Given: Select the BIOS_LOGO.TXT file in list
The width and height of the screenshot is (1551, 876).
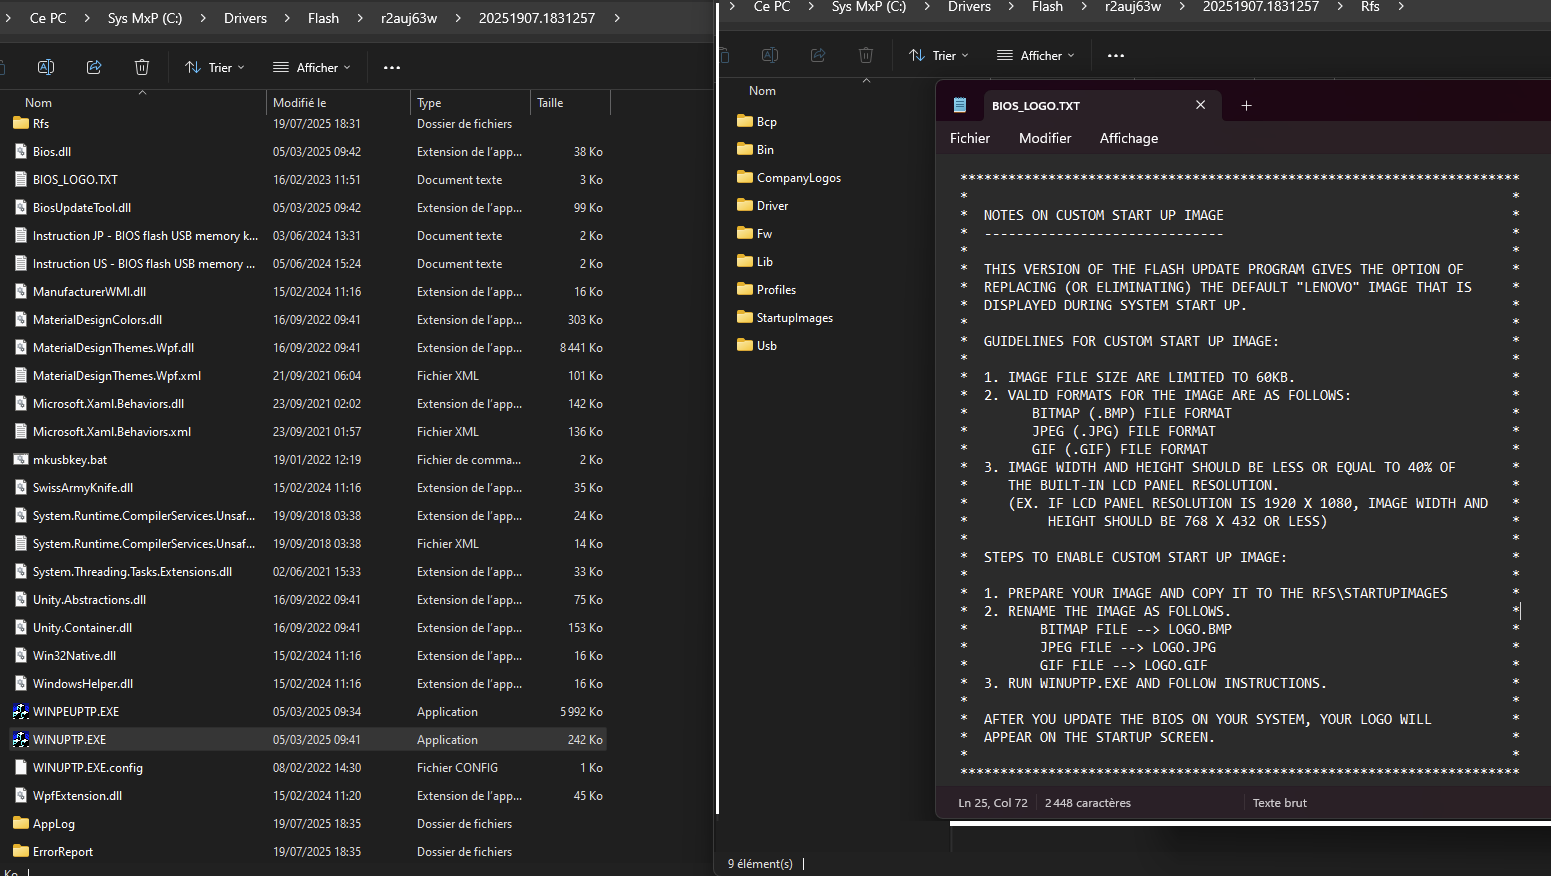Looking at the screenshot, I should click(75, 180).
